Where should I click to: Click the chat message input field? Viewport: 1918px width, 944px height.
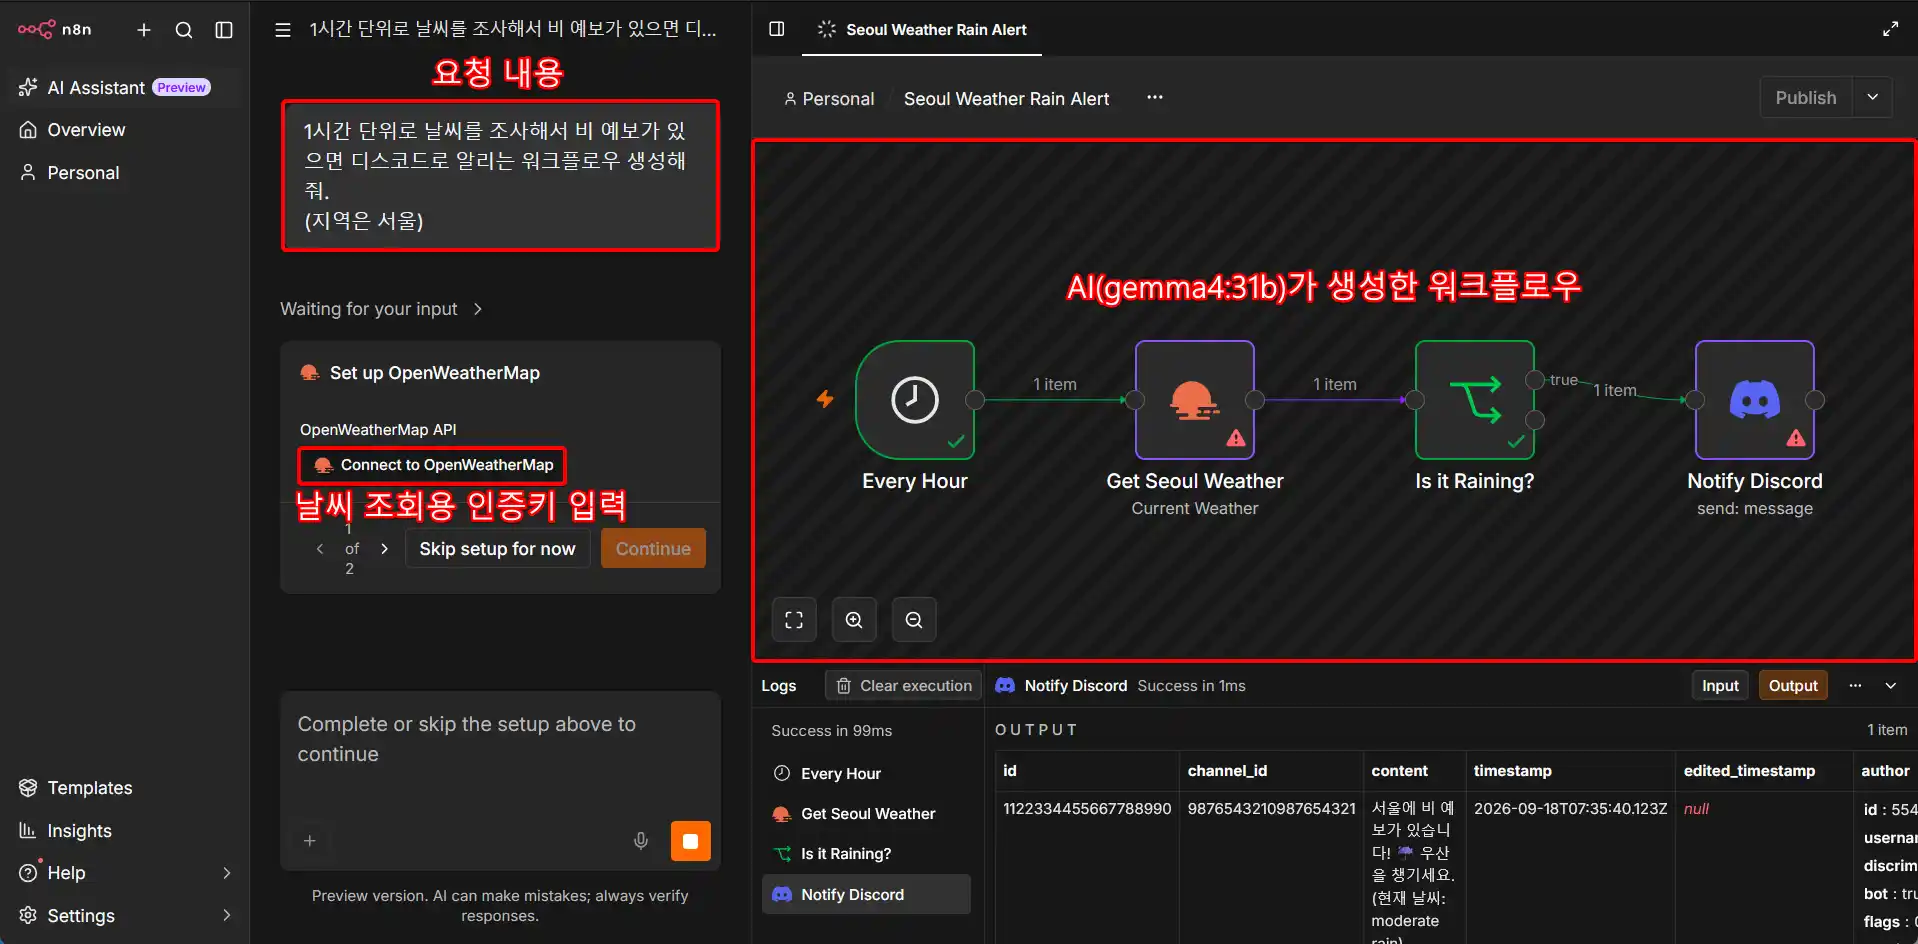pos(500,740)
